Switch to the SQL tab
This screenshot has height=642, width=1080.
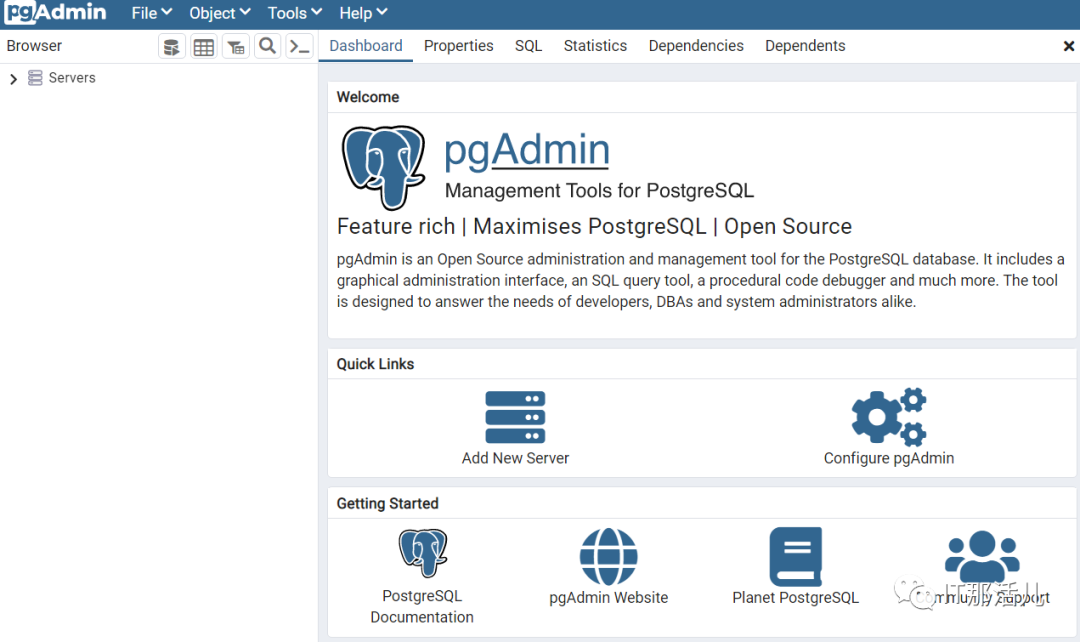[528, 46]
